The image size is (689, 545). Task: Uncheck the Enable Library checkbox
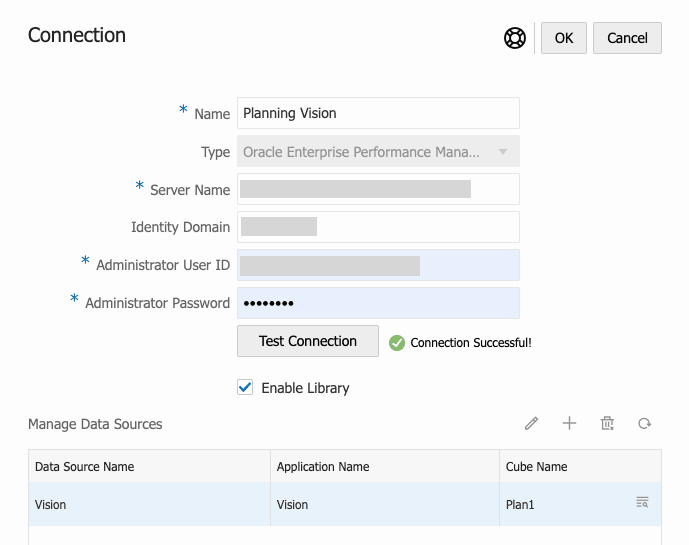point(245,387)
